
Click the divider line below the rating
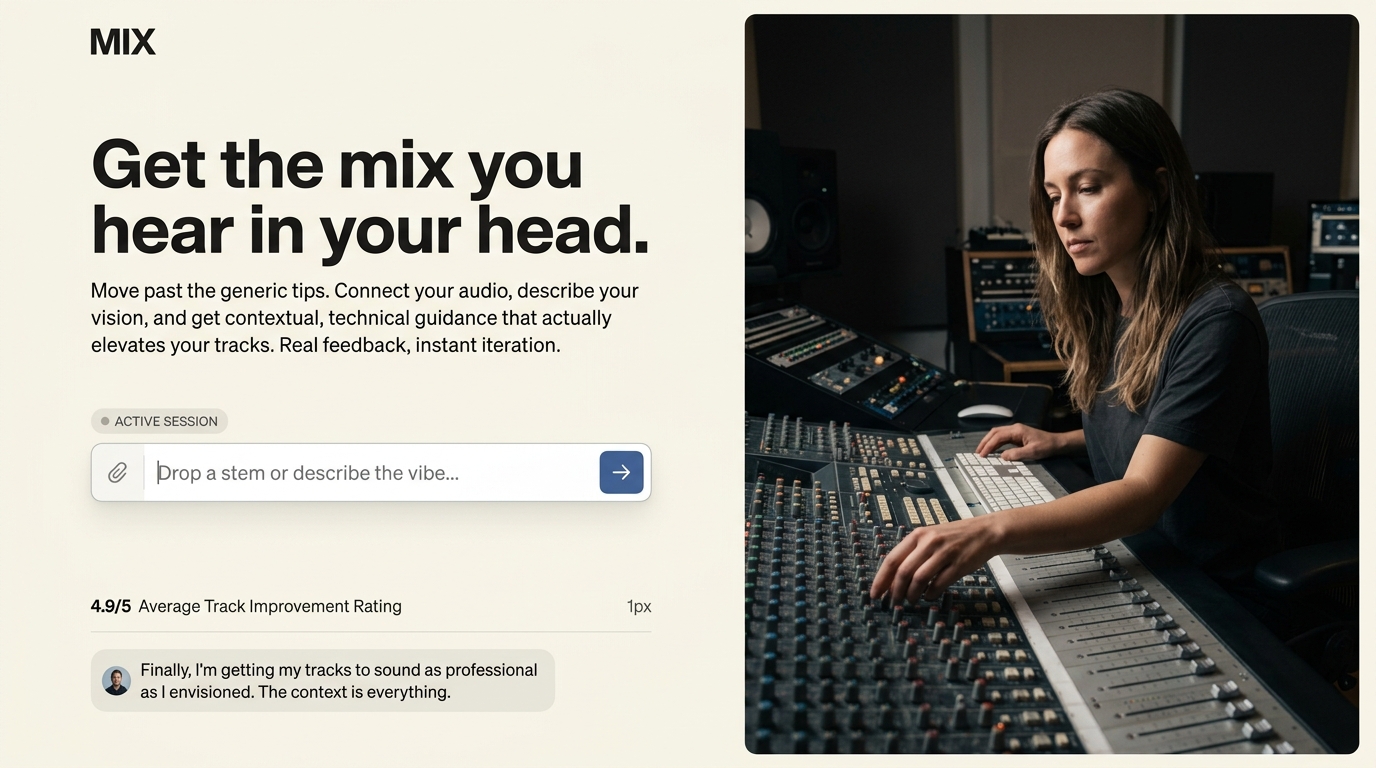371,632
